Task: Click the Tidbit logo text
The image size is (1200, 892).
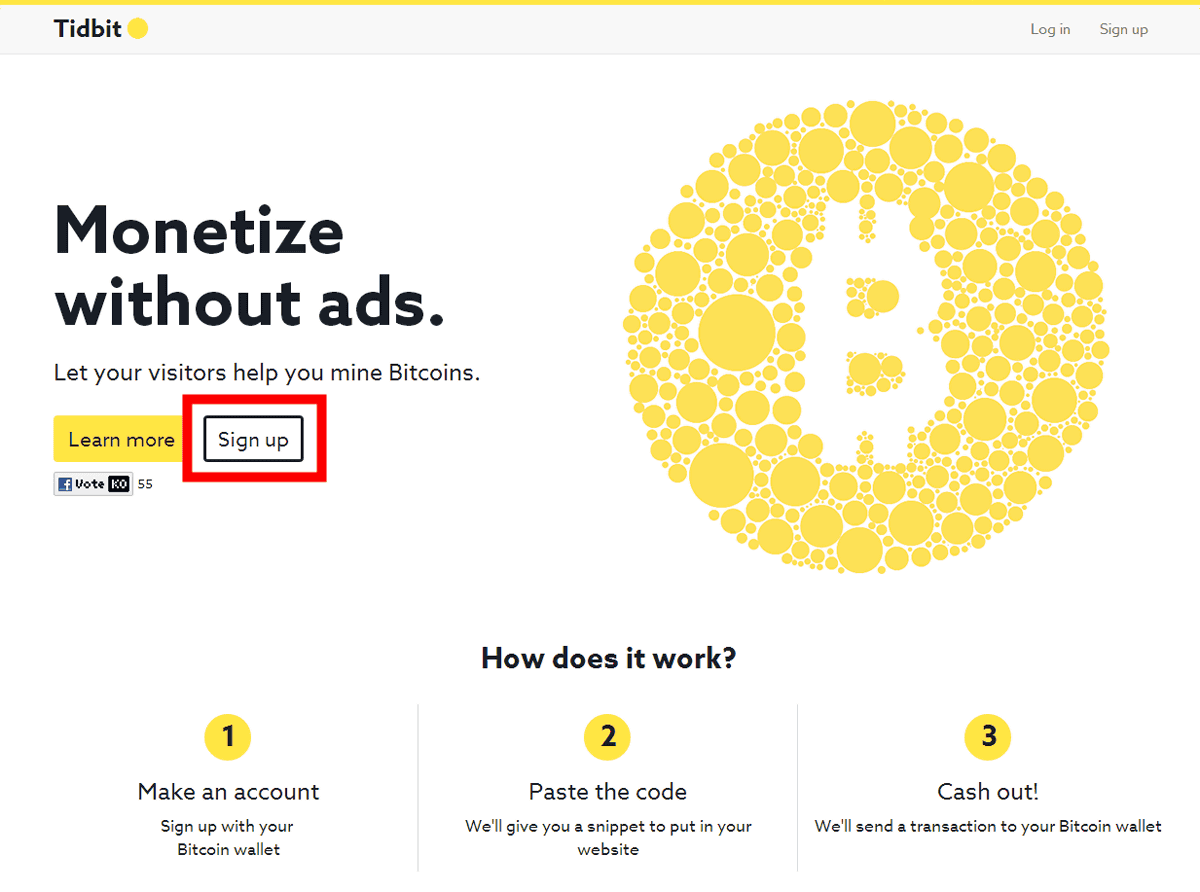Action: (x=88, y=29)
